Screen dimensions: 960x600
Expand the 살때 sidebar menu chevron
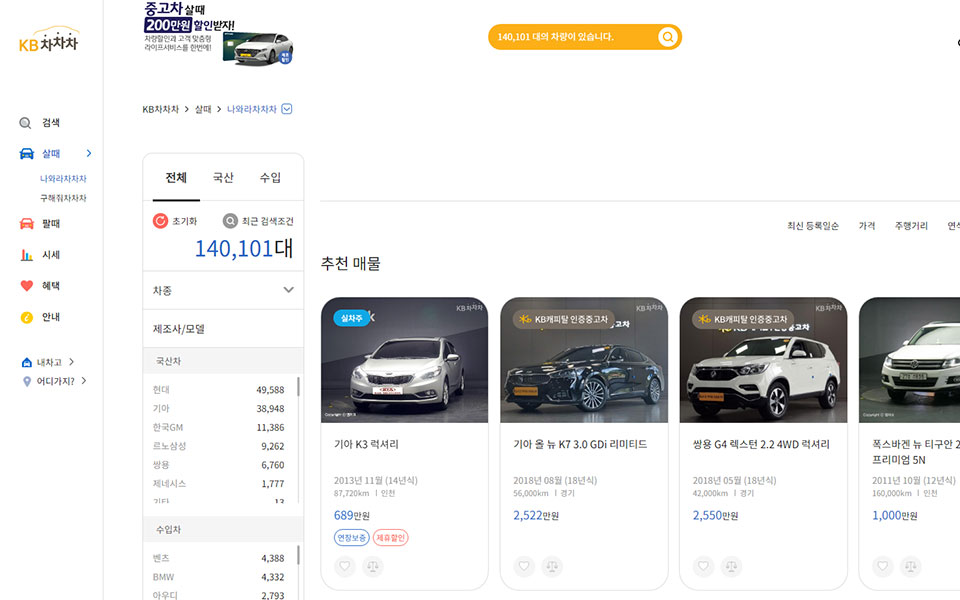point(89,154)
